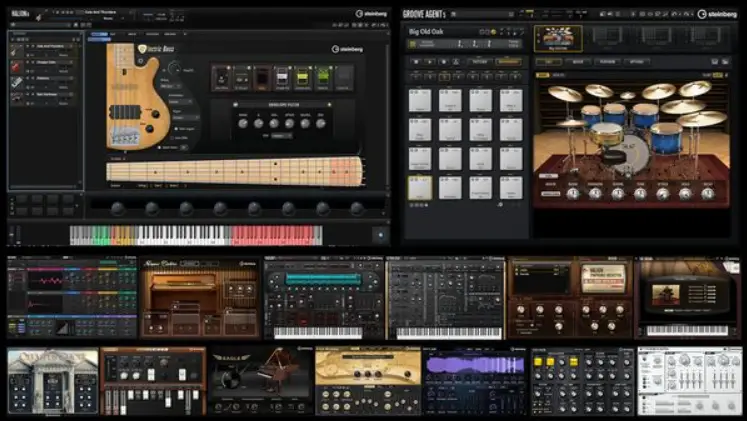The image size is (747, 421).
Task: Select the highlighted blue tab in HALion editor
Action: (99, 34)
